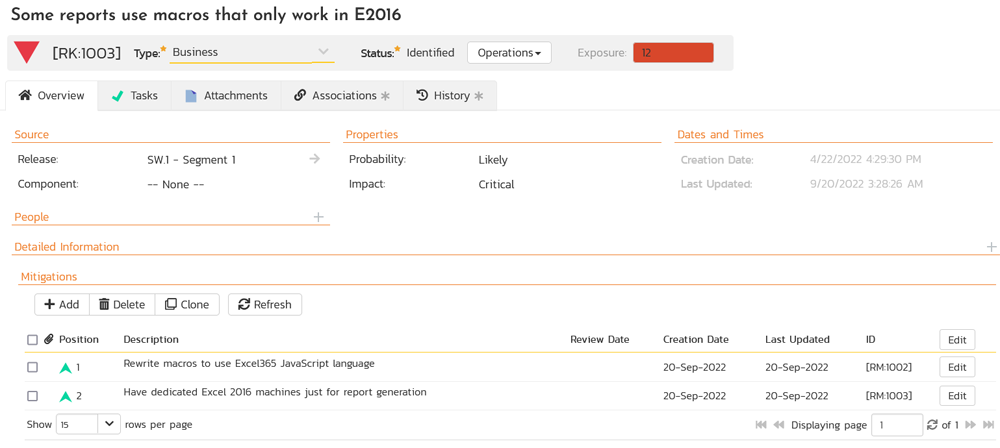
Task: Switch to the Overview tab
Action: click(52, 96)
